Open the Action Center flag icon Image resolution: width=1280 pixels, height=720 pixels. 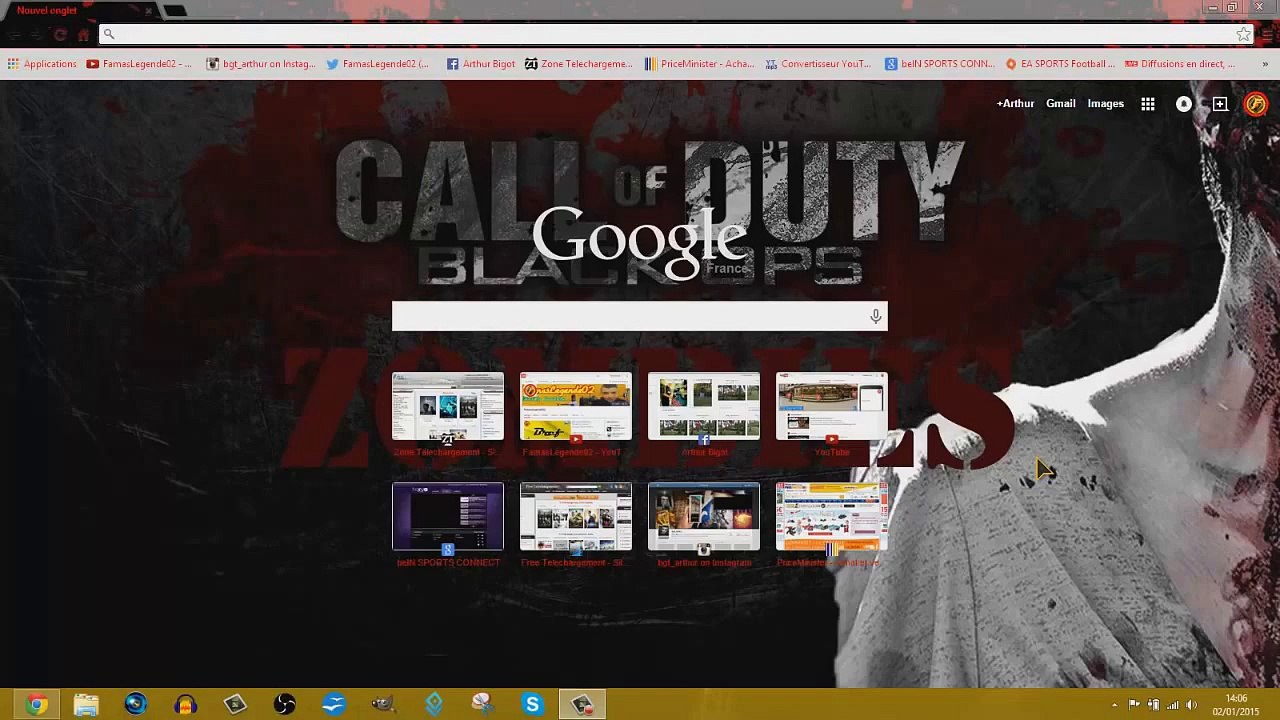1134,705
